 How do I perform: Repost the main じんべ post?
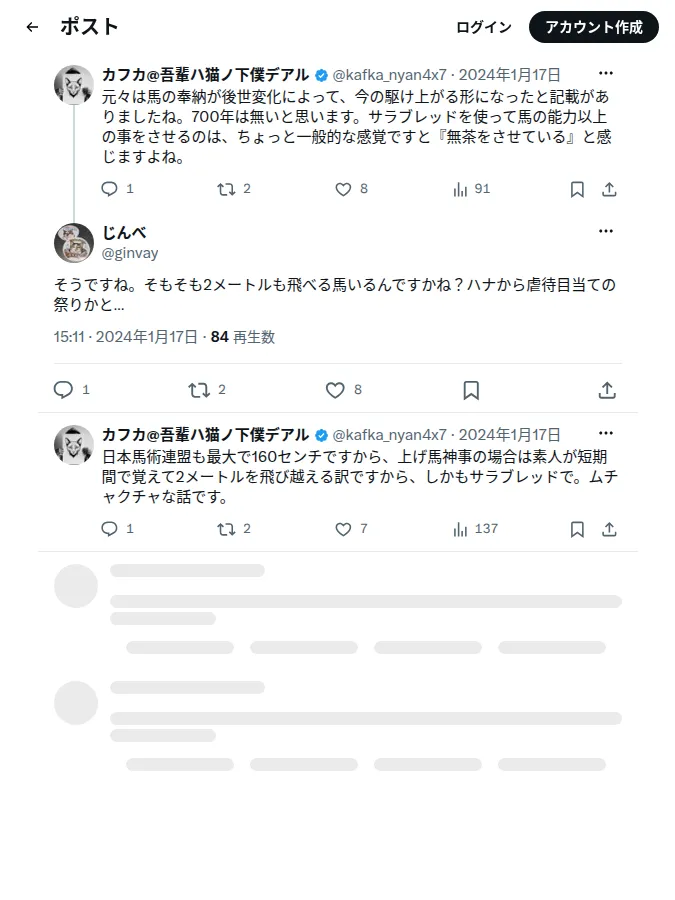click(207, 390)
